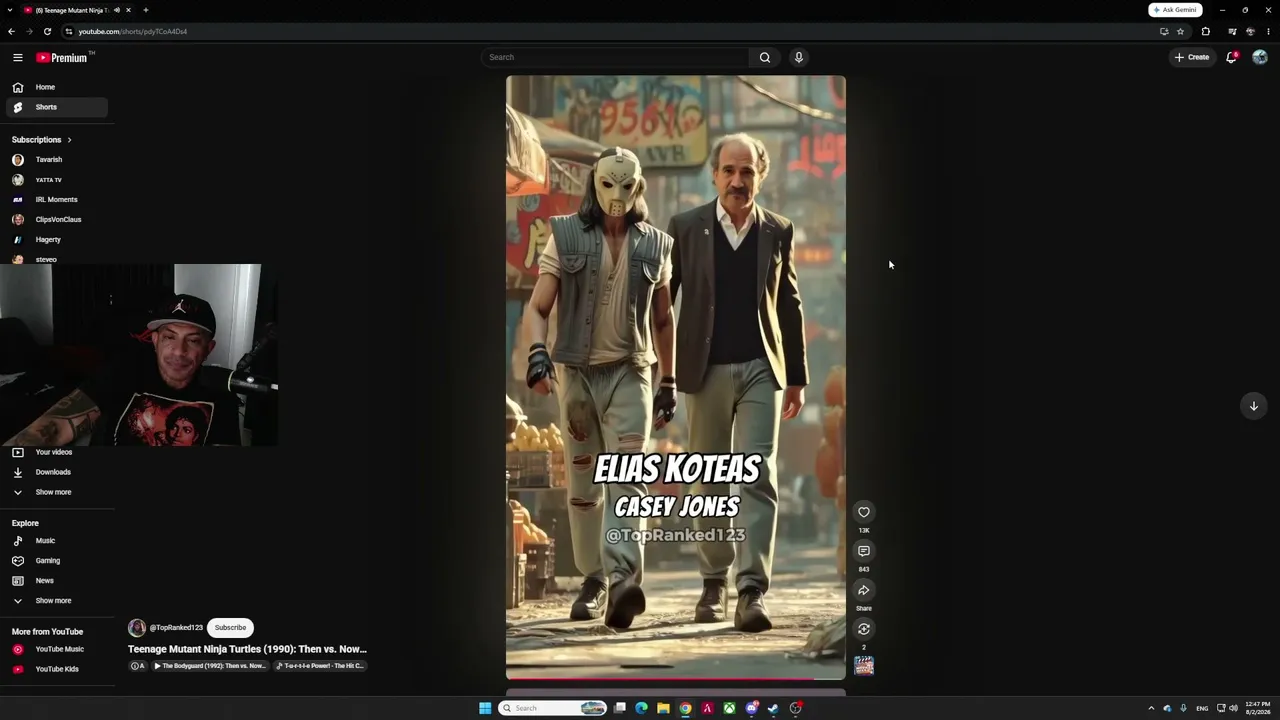
Task: Click the @TopRanked123 channel name
Action: tap(176, 628)
